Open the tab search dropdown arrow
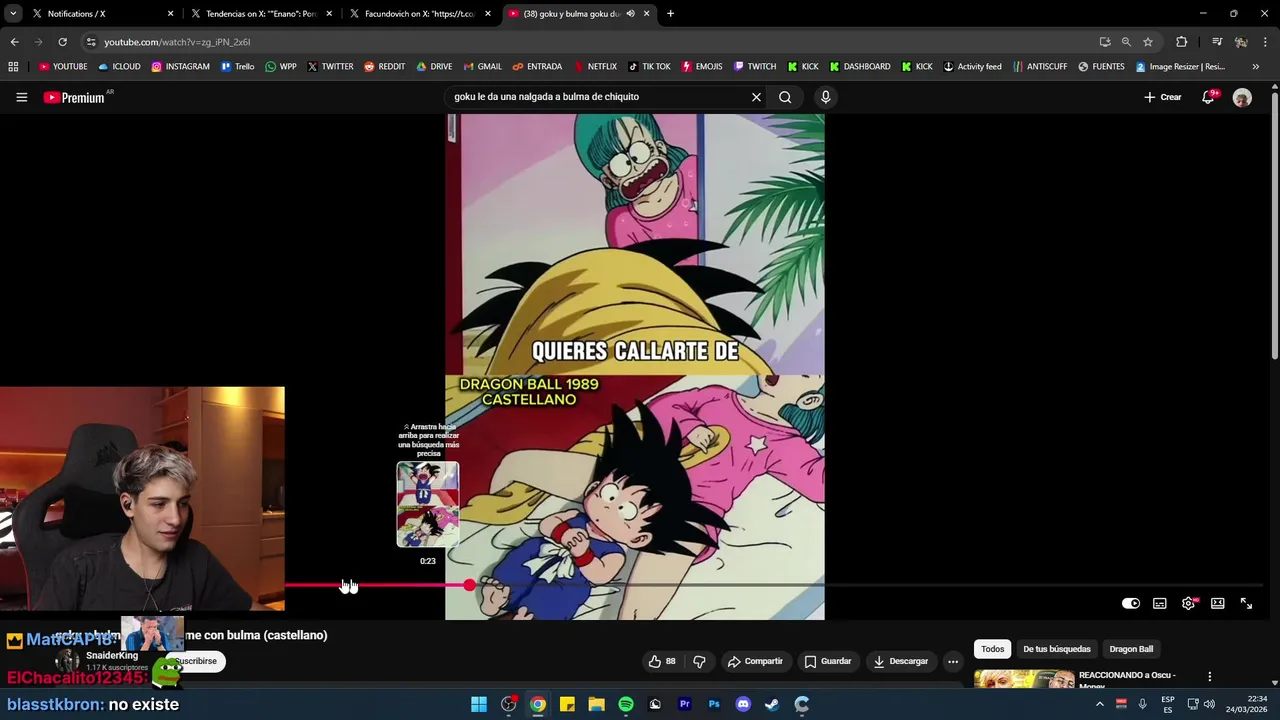This screenshot has height=720, width=1280. click(x=13, y=14)
